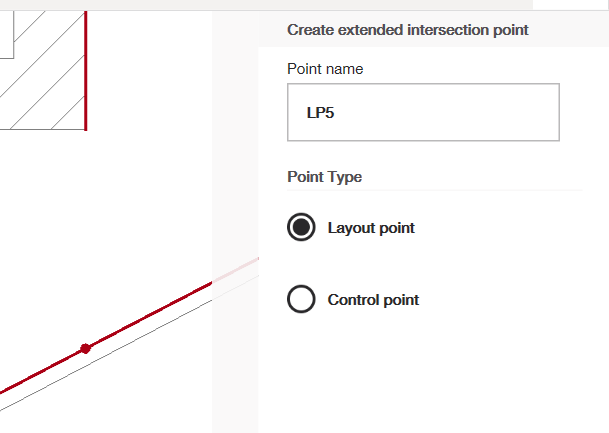Select the Layout point radio button

(x=301, y=228)
